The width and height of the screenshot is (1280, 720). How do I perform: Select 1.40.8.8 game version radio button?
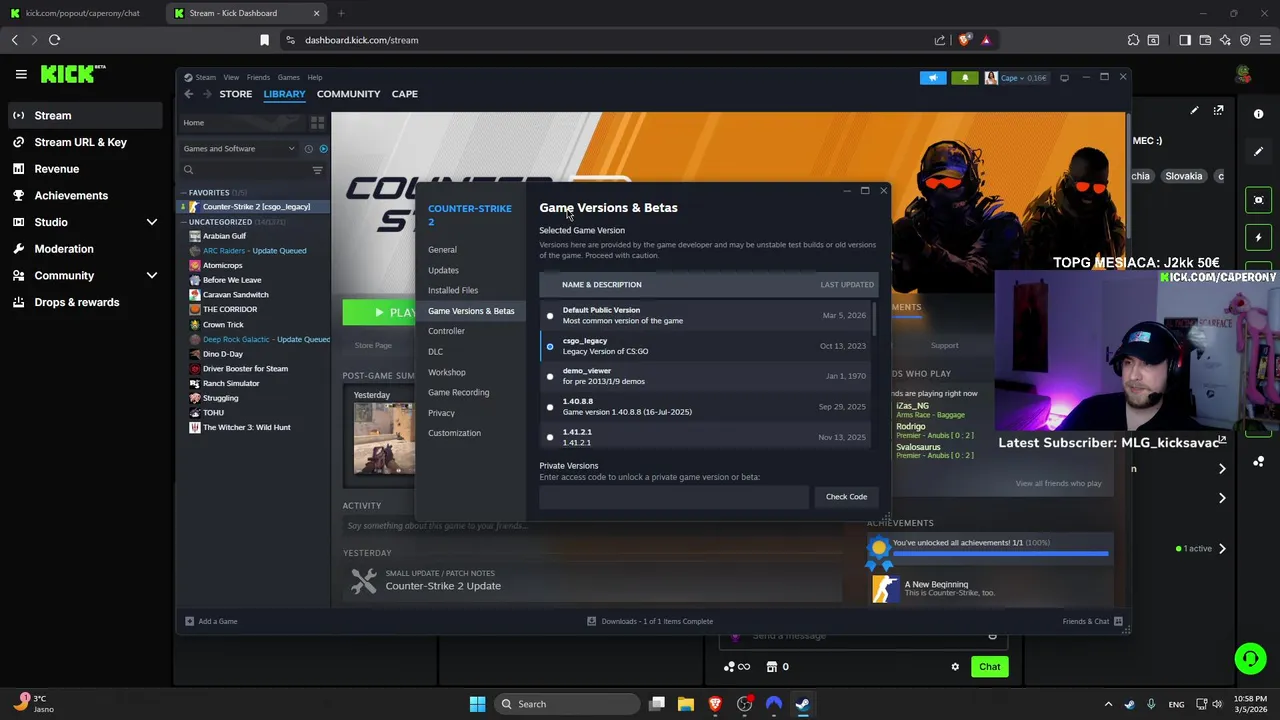pos(549,407)
